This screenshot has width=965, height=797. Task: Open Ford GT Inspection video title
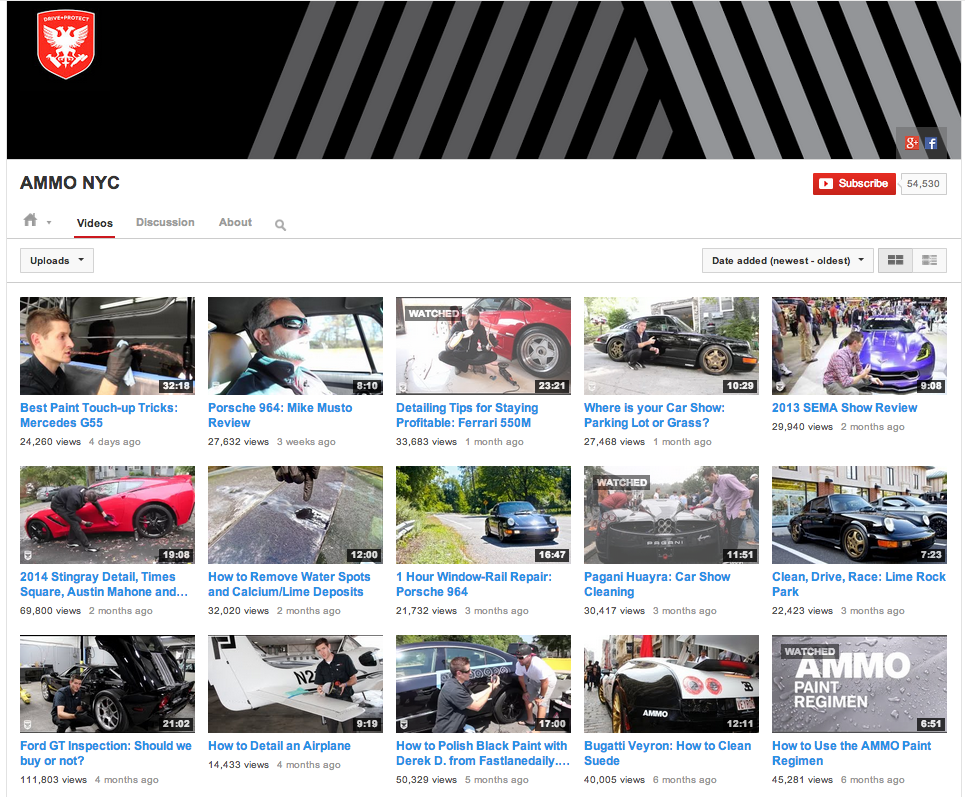click(x=106, y=753)
